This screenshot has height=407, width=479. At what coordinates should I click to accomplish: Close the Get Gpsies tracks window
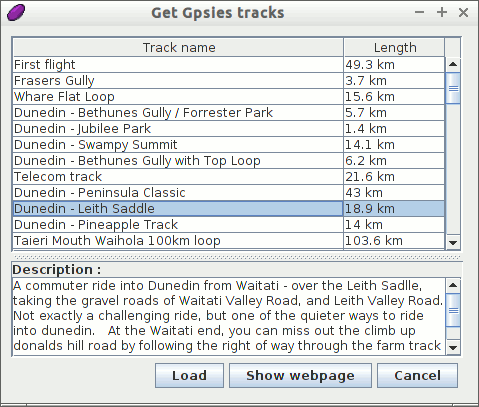click(x=463, y=13)
